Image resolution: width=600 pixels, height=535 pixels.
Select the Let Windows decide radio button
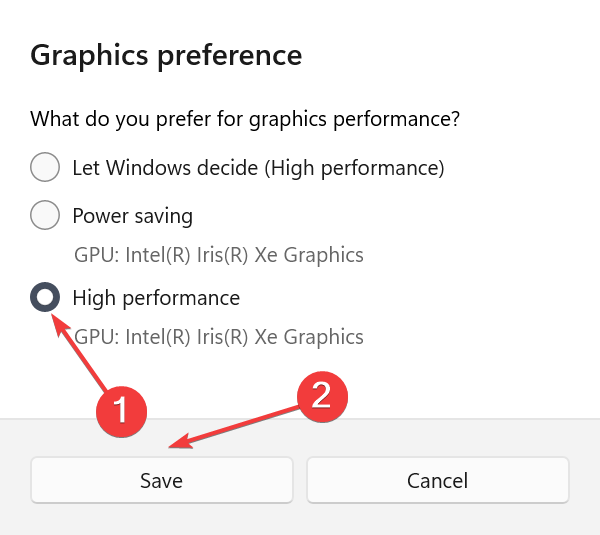[45, 167]
